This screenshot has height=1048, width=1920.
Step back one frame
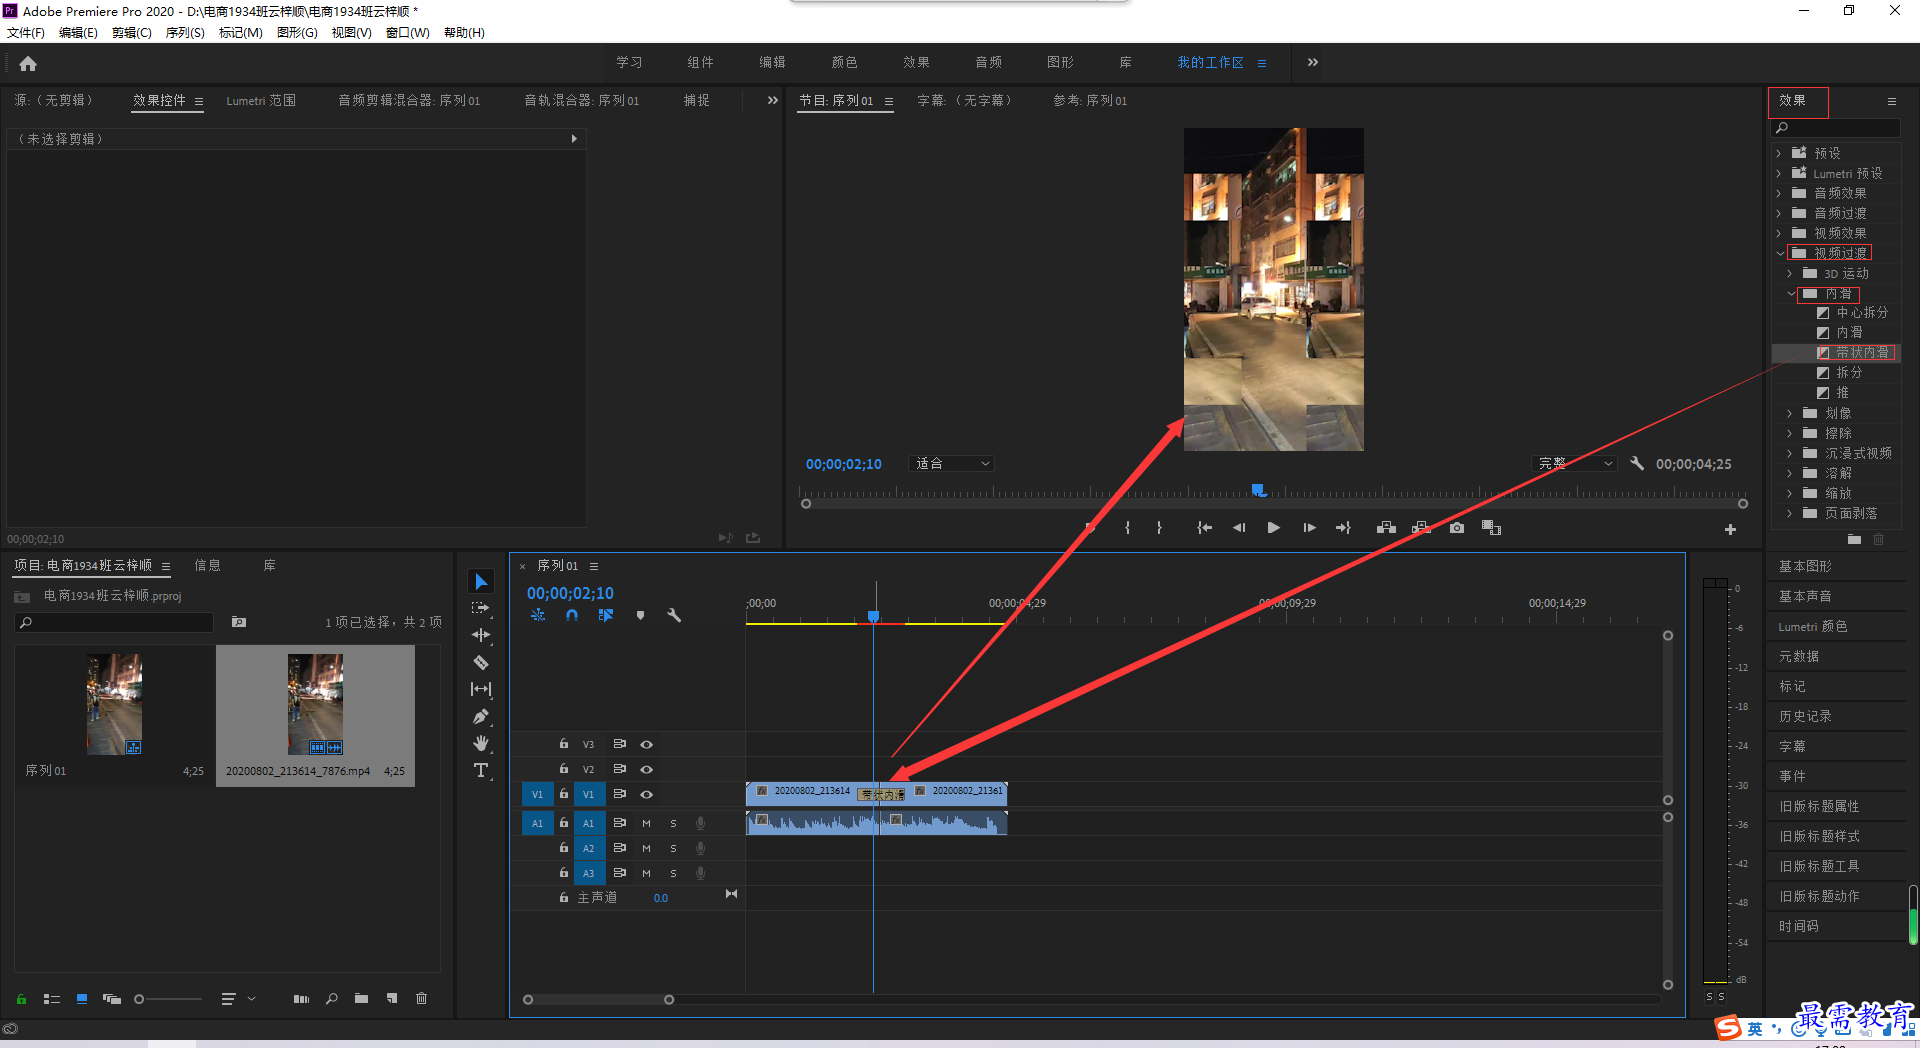pyautogui.click(x=1239, y=528)
